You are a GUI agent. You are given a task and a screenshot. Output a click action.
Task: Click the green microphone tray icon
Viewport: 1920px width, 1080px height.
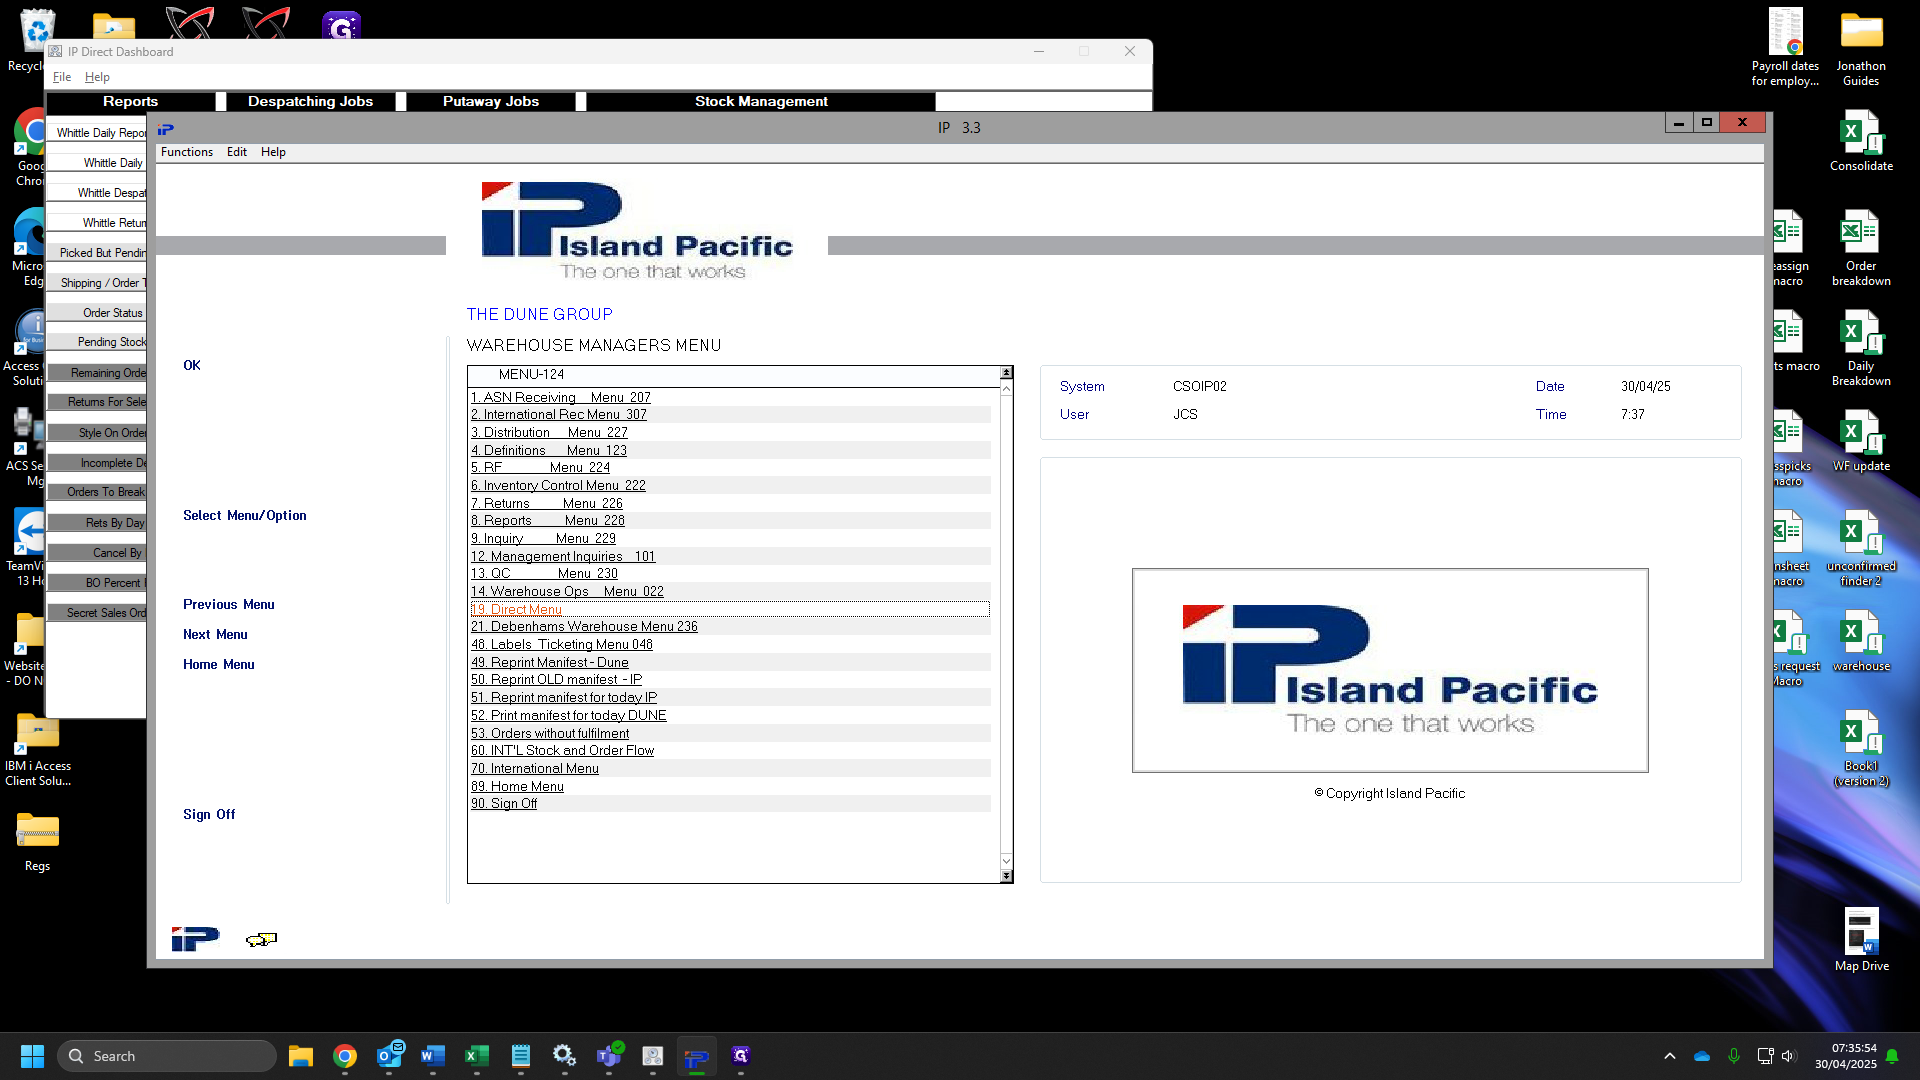tap(1734, 1056)
